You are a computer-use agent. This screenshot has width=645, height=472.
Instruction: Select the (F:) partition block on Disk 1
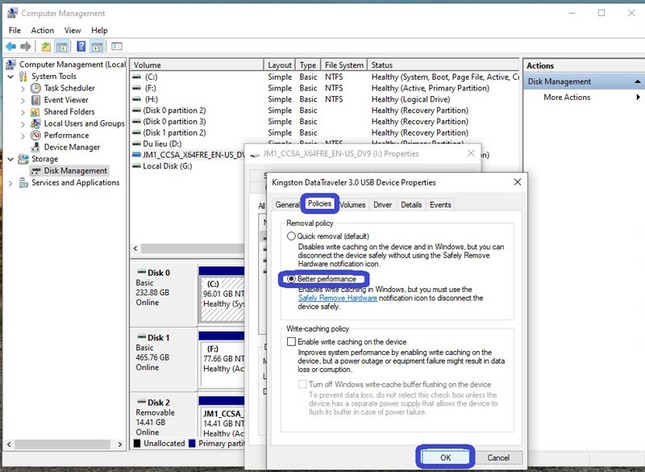222,365
